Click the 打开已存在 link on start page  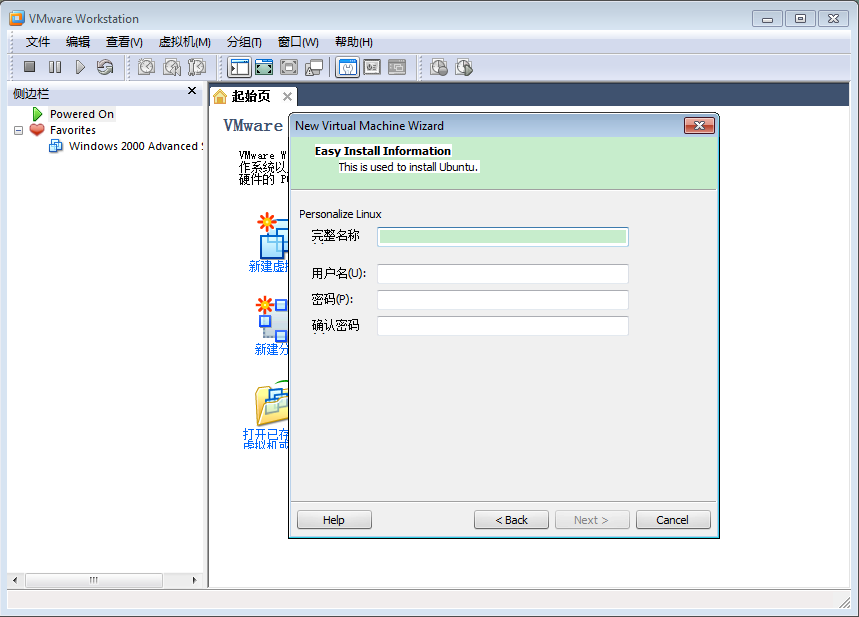coord(266,439)
